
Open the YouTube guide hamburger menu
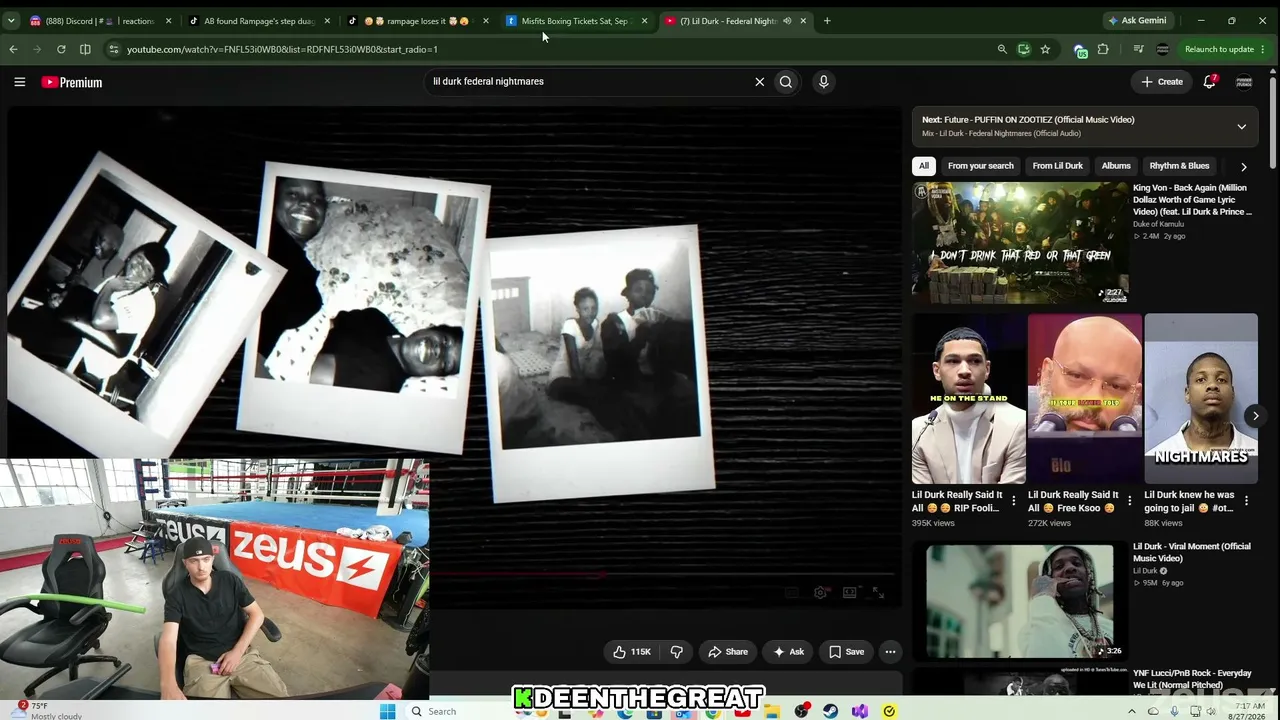[x=19, y=82]
